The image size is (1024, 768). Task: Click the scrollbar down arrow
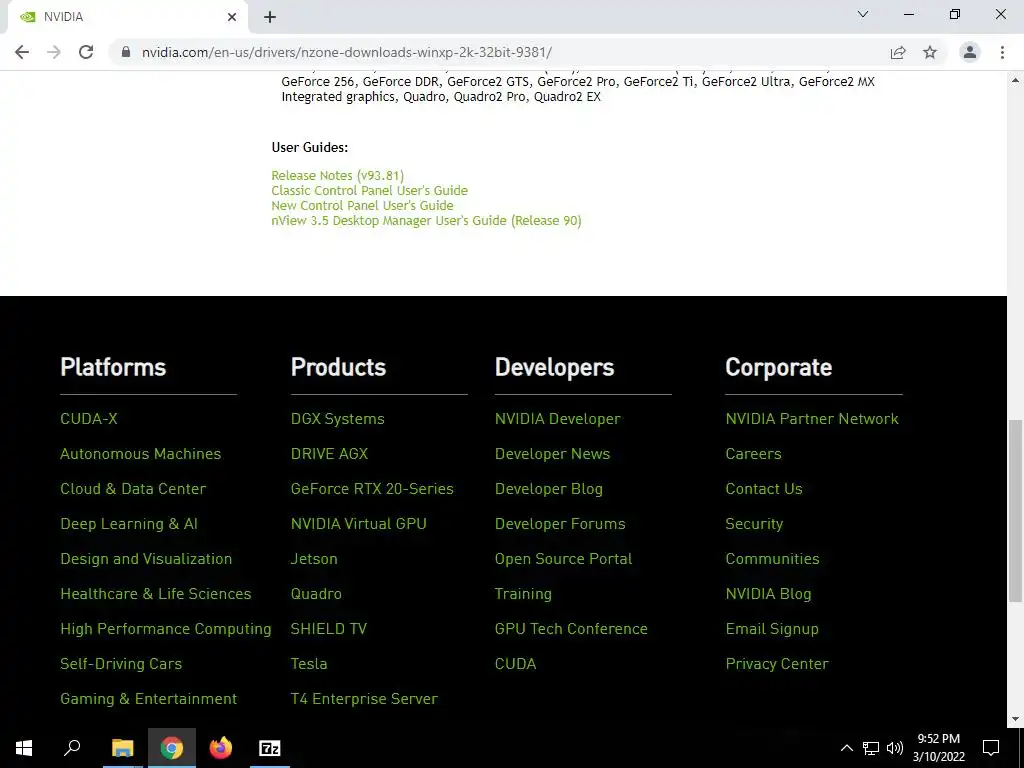[1016, 719]
